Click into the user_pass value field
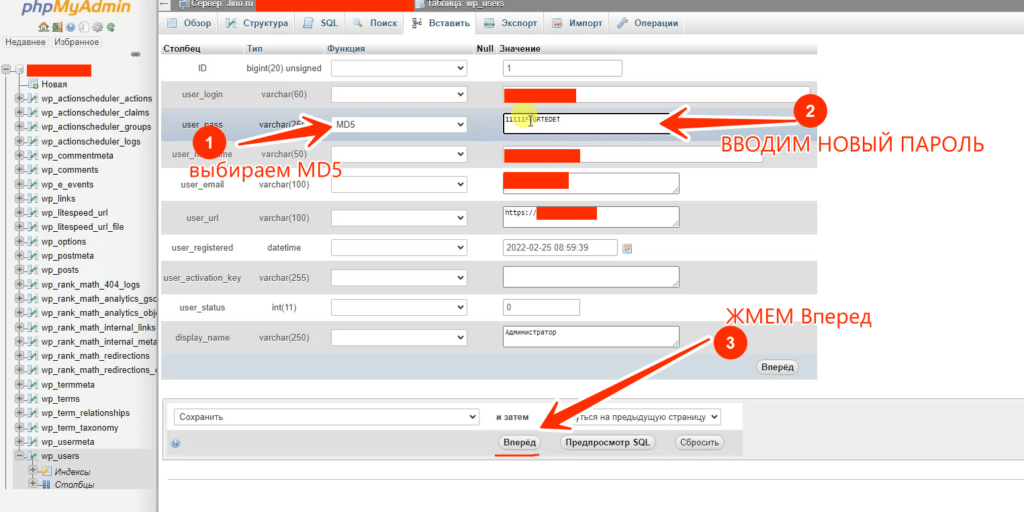Image resolution: width=1024 pixels, height=512 pixels. (x=580, y=123)
